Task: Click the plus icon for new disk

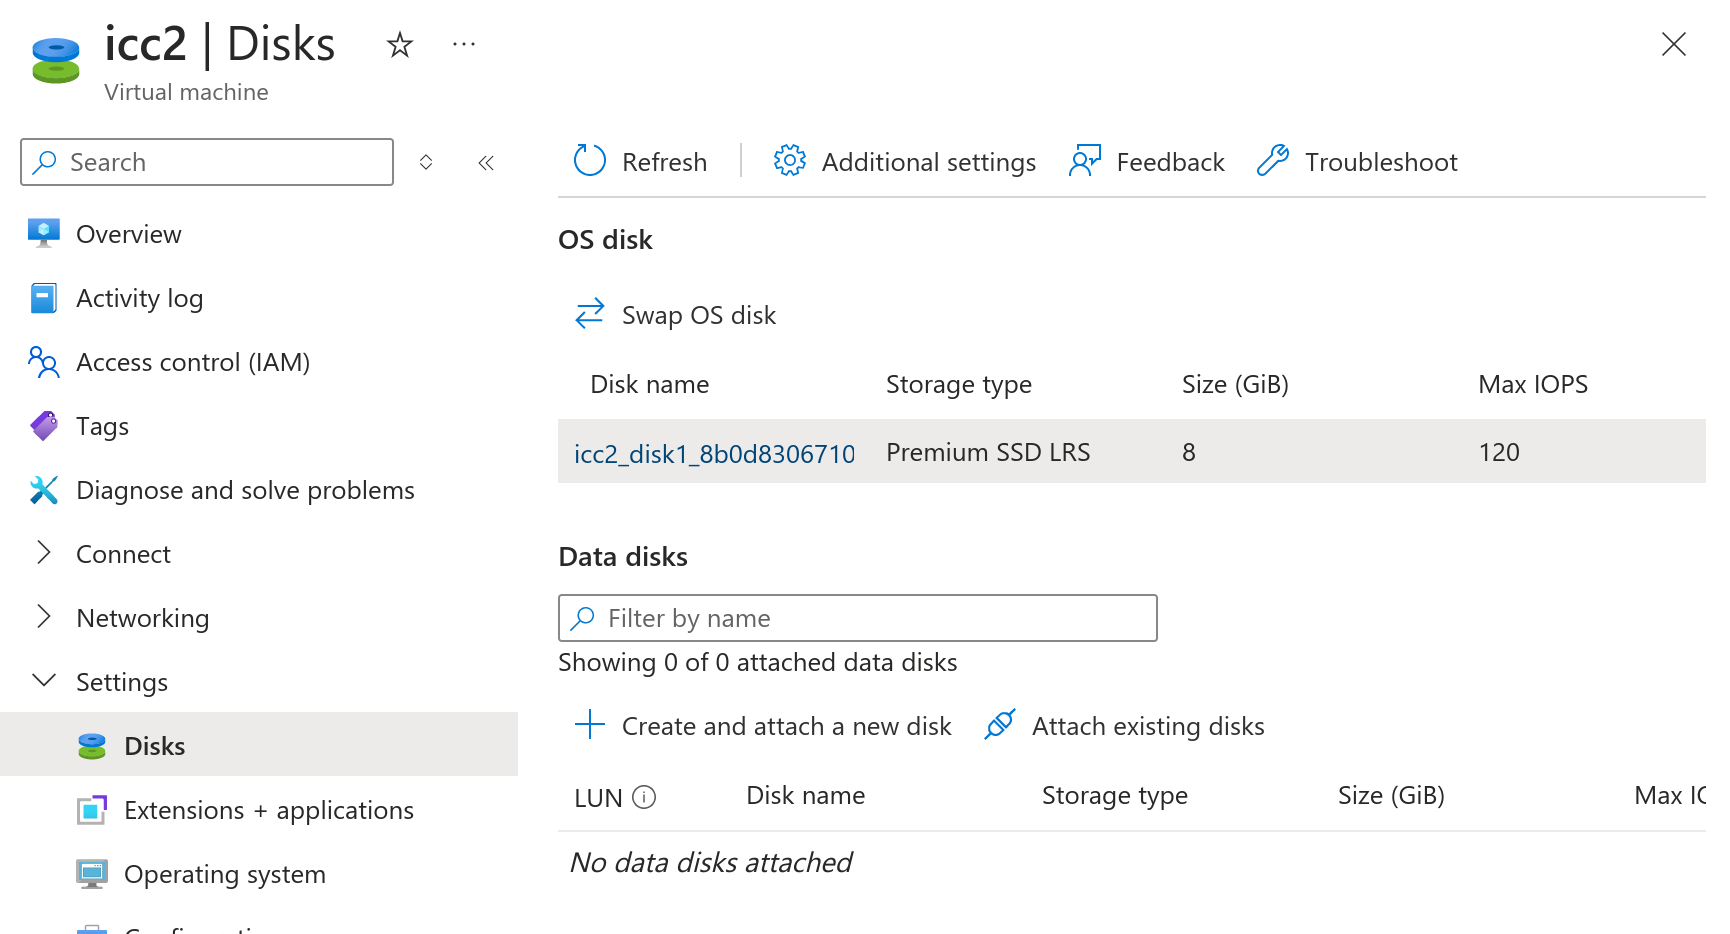Action: coord(590,725)
